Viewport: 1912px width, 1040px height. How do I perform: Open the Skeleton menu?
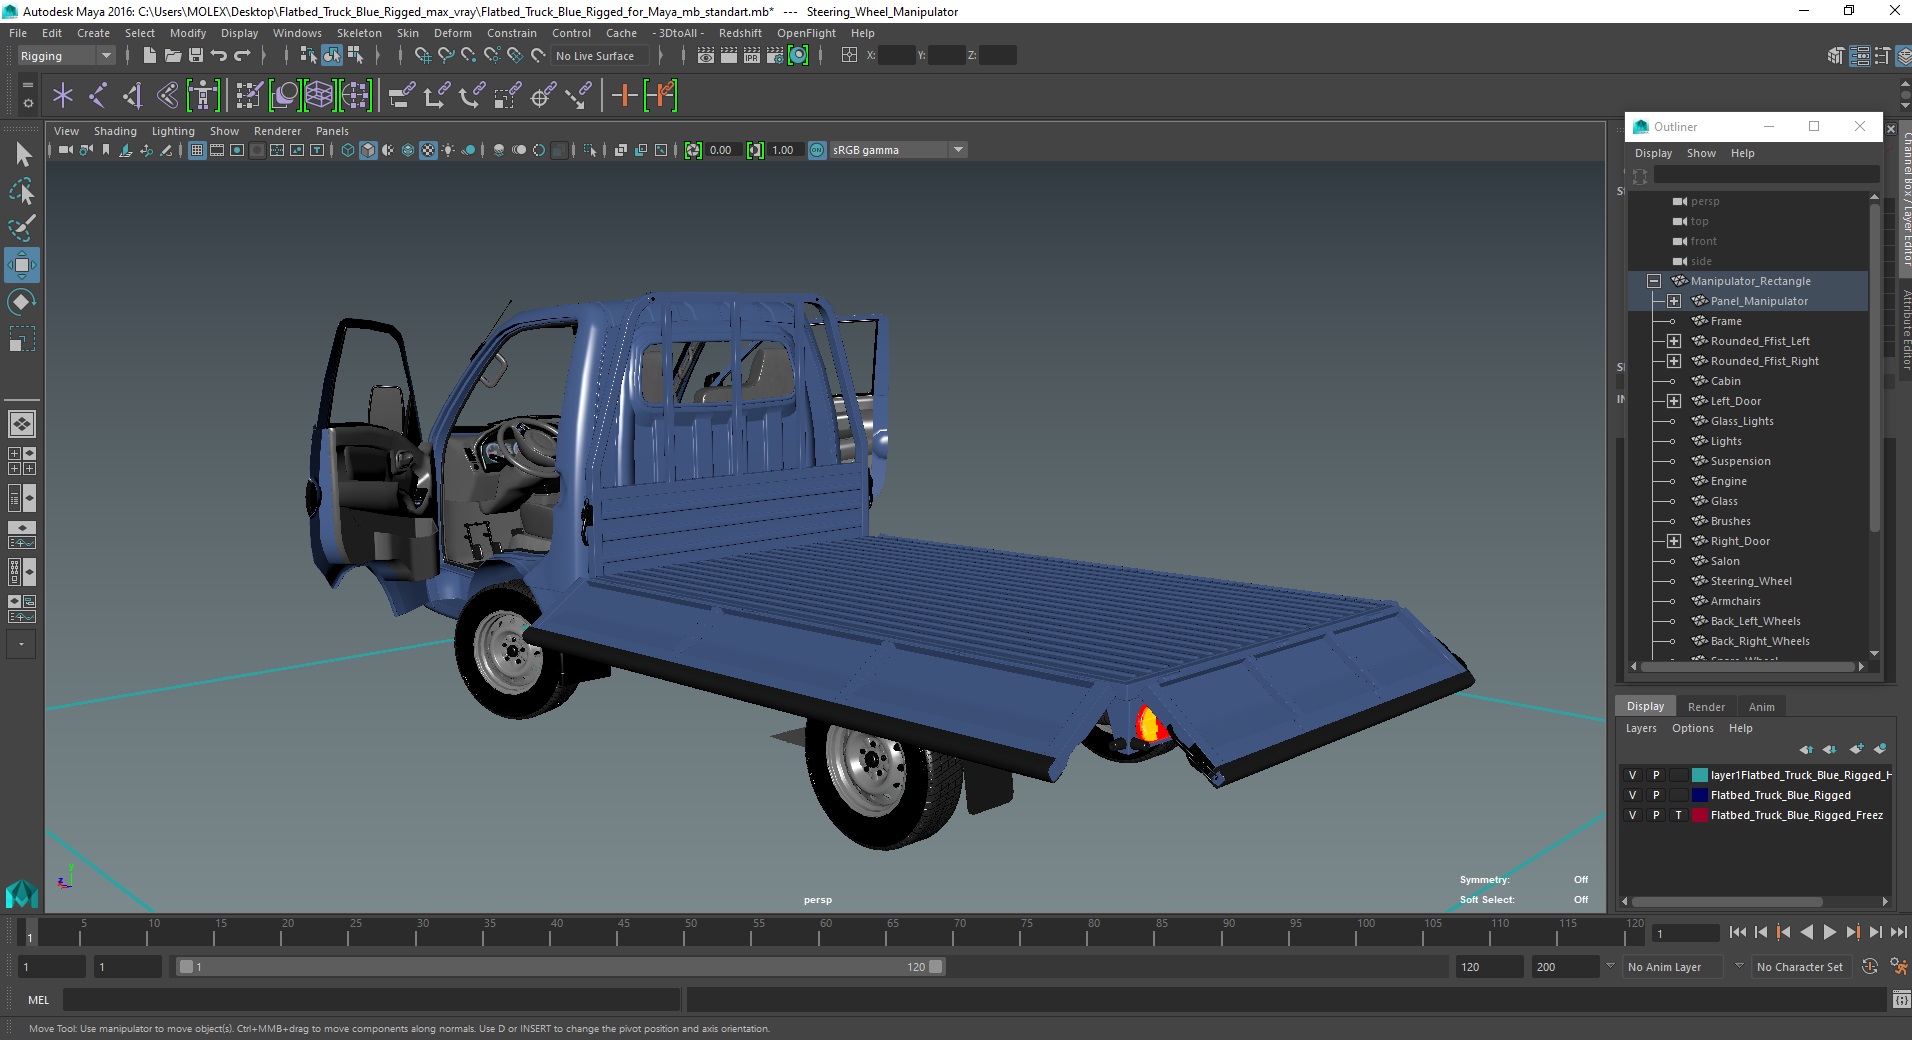(359, 33)
